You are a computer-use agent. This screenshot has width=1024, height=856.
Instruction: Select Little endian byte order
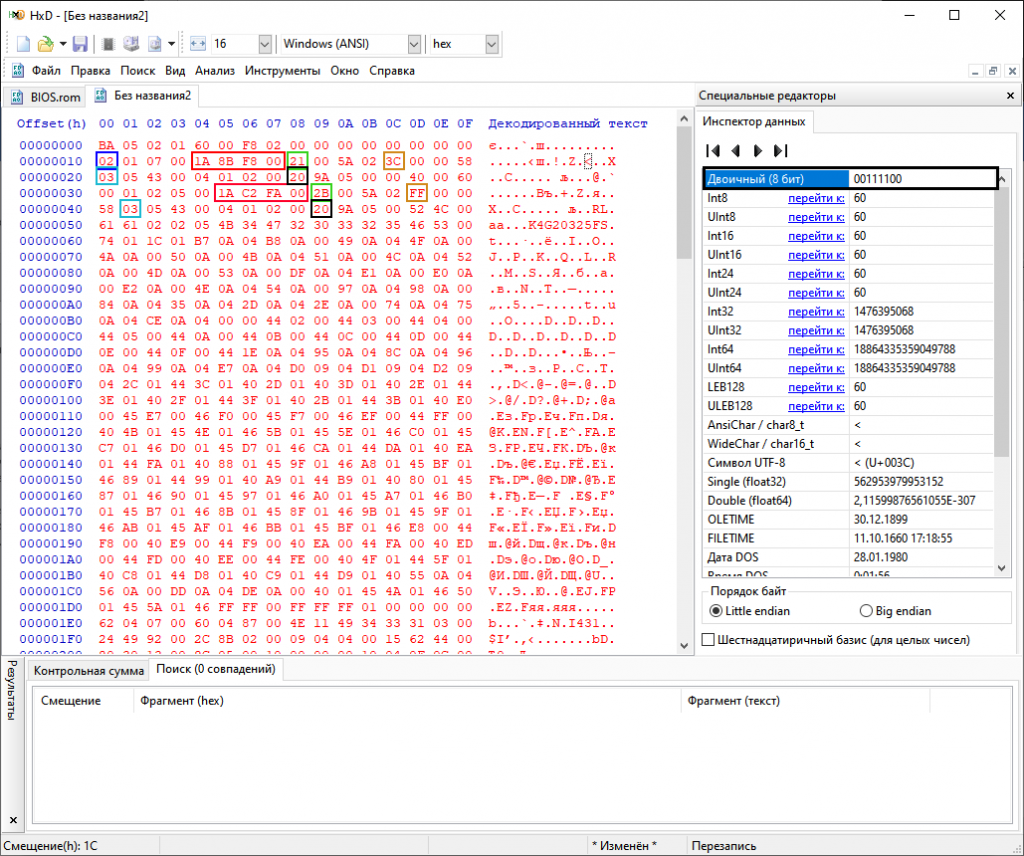[x=716, y=611]
